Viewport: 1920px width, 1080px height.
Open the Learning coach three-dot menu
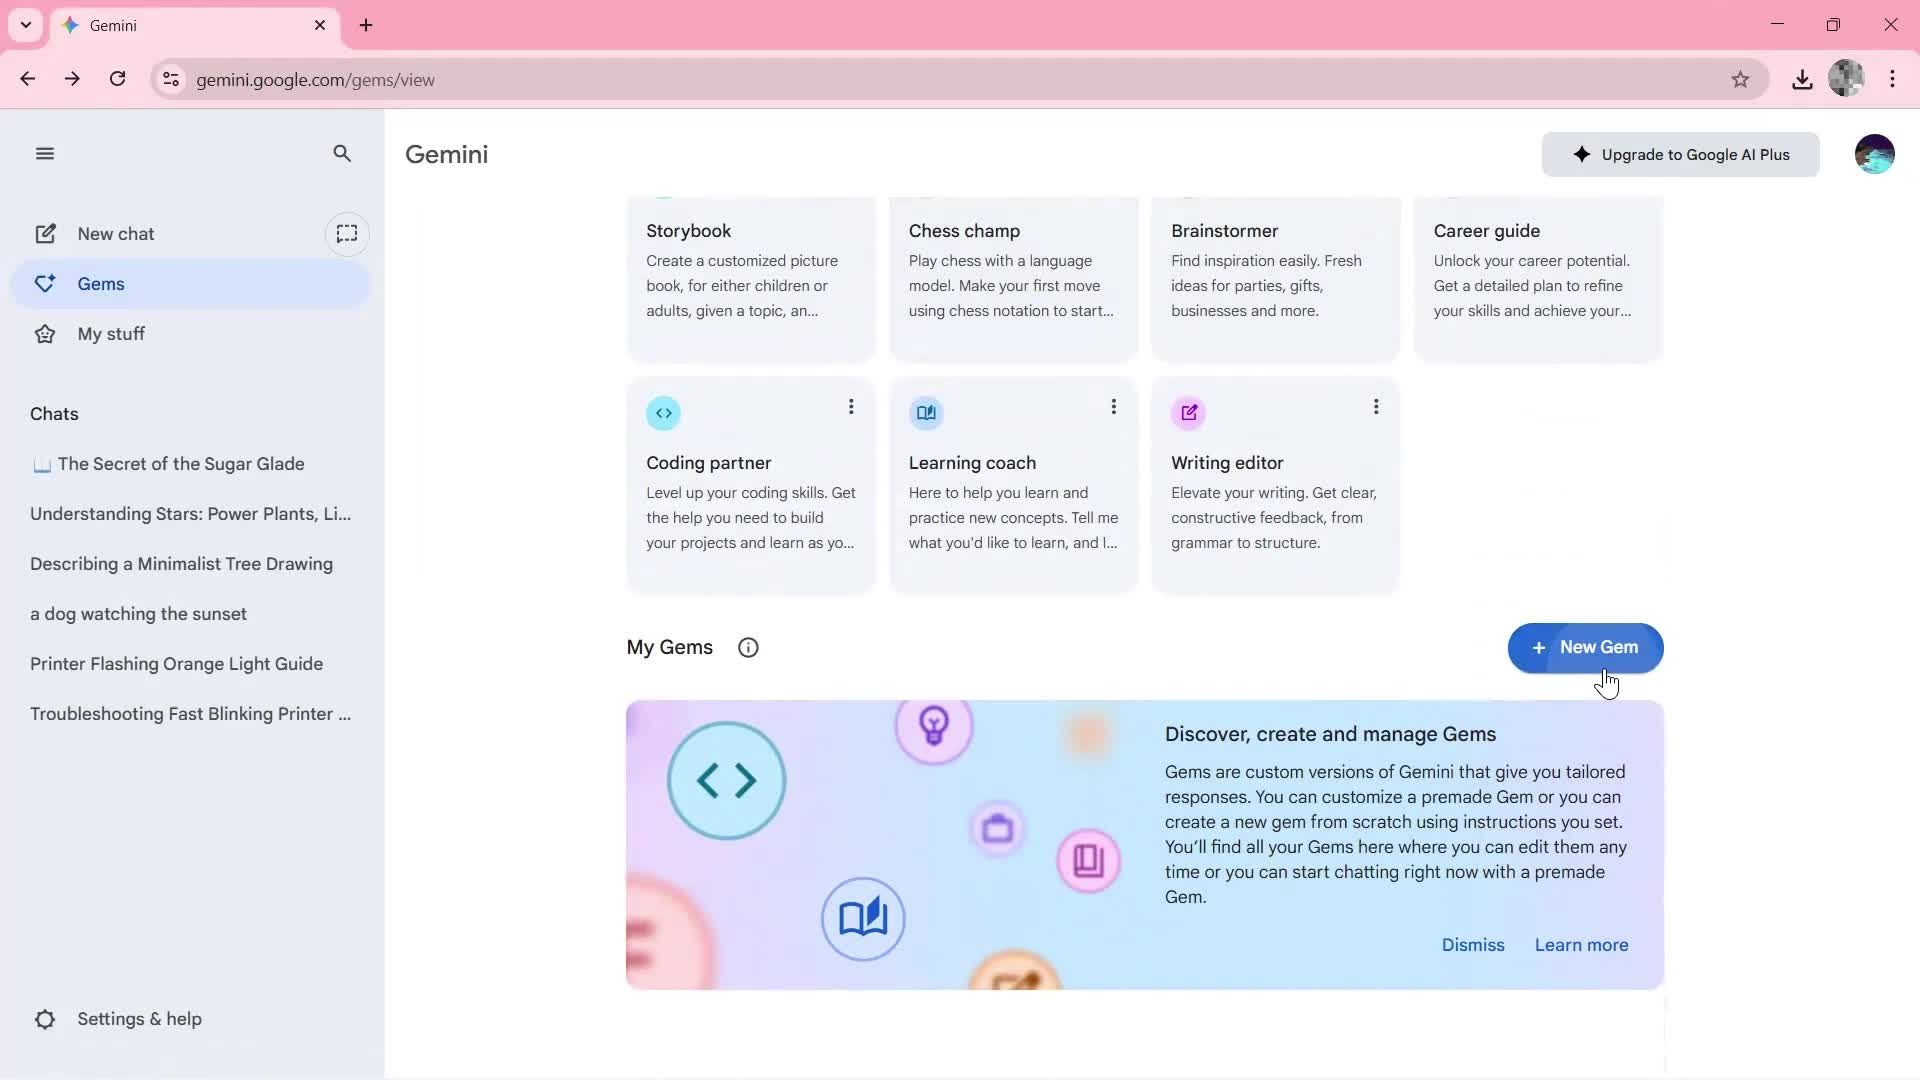[1114, 406]
